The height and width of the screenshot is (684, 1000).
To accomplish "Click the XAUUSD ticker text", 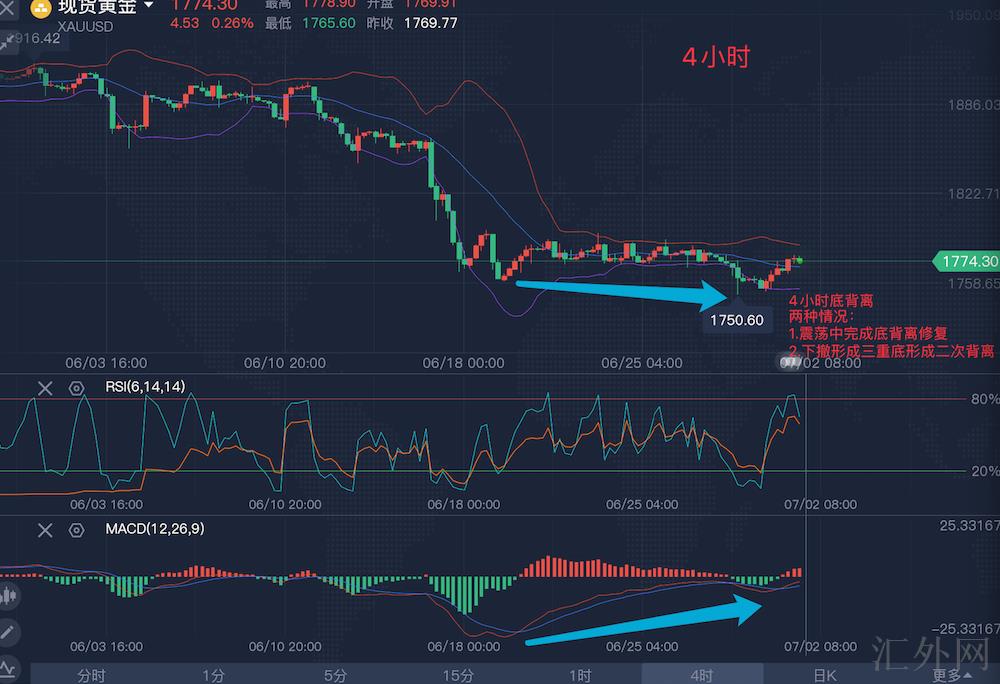I will pos(85,27).
